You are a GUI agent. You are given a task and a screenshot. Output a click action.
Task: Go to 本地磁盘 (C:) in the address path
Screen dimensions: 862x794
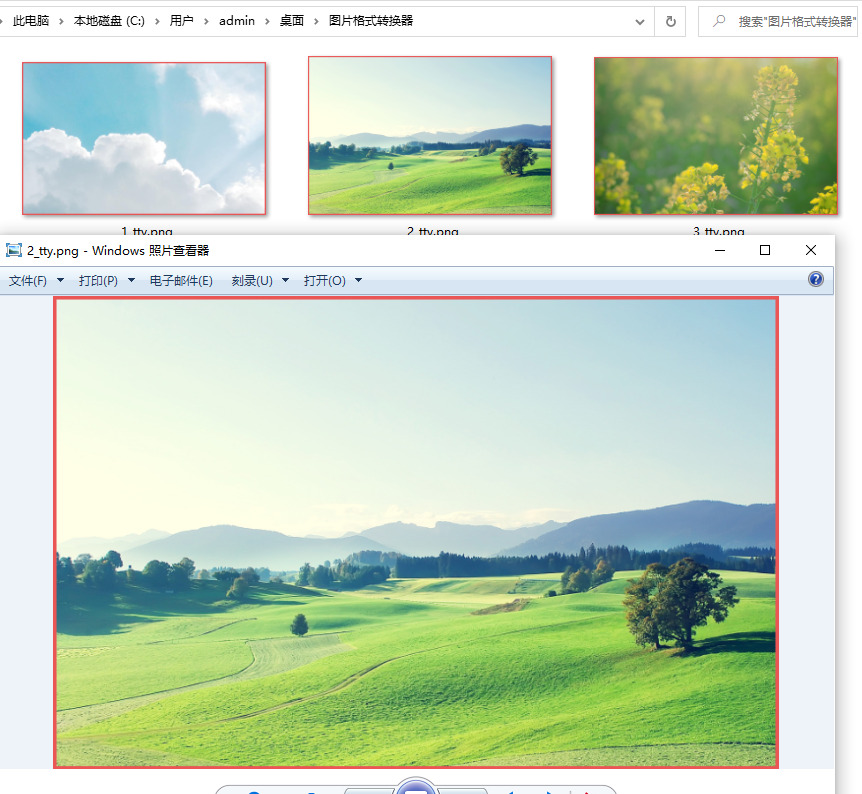click(109, 21)
